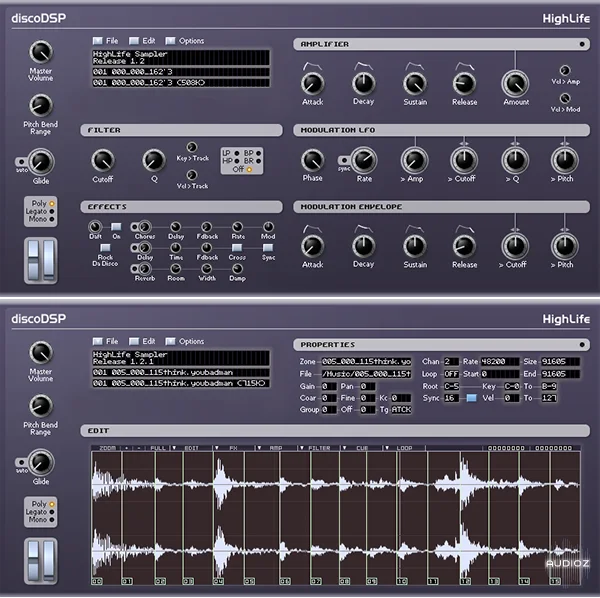This screenshot has width=600, height=598.
Task: Toggle the LFO sync switch beside Rate
Action: (344, 160)
